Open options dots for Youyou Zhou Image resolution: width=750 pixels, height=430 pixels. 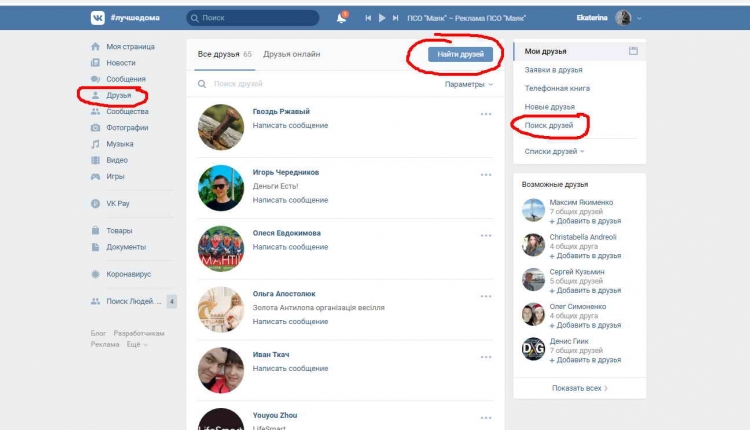[486, 418]
